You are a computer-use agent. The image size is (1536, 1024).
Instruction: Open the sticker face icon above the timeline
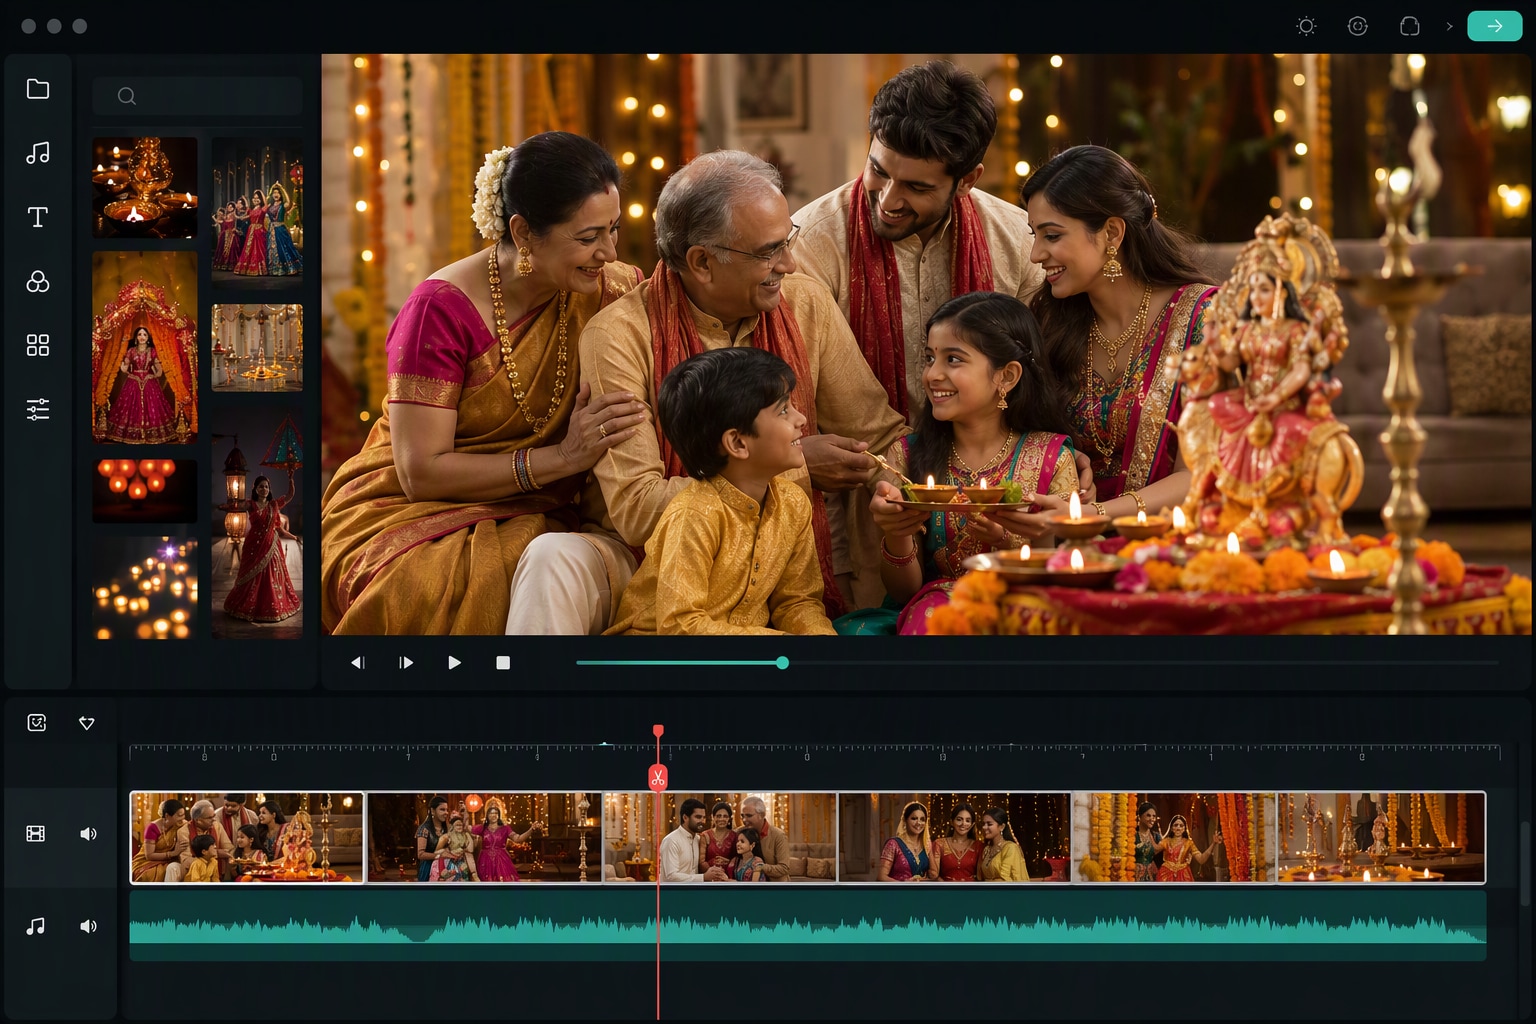click(x=37, y=723)
